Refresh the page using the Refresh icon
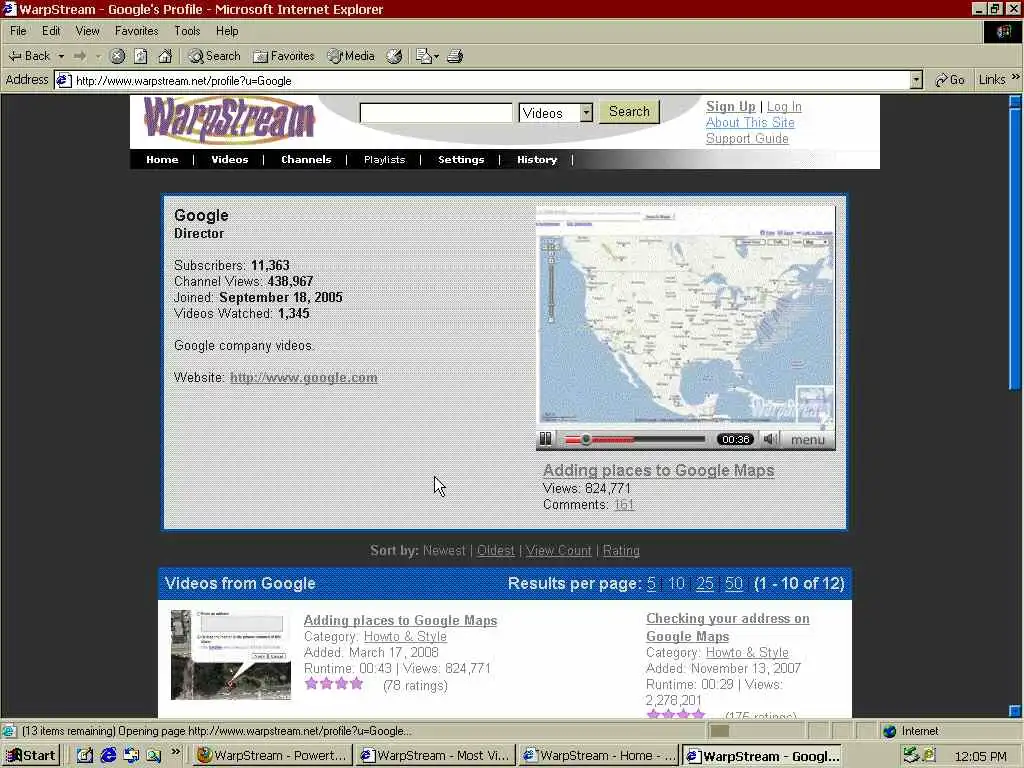Screen dimensions: 1024x768 pyautogui.click(x=140, y=56)
